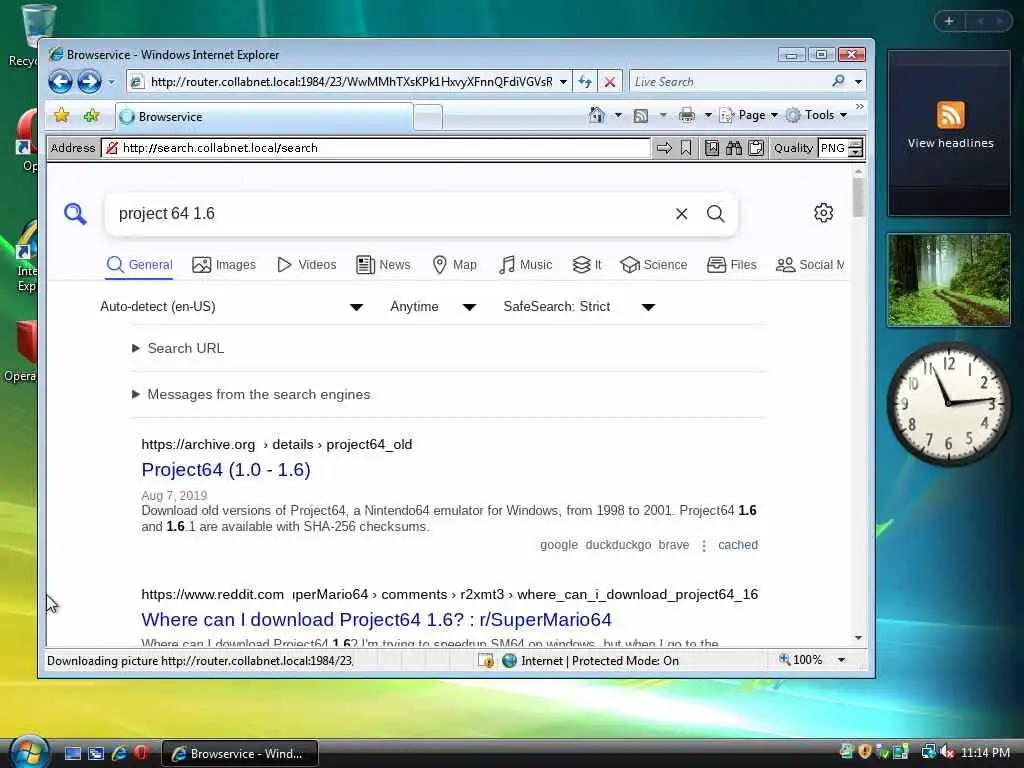Screen dimensions: 1024x768
Task: Open the Auto-detect (en-US) language dropdown
Action: [232, 306]
